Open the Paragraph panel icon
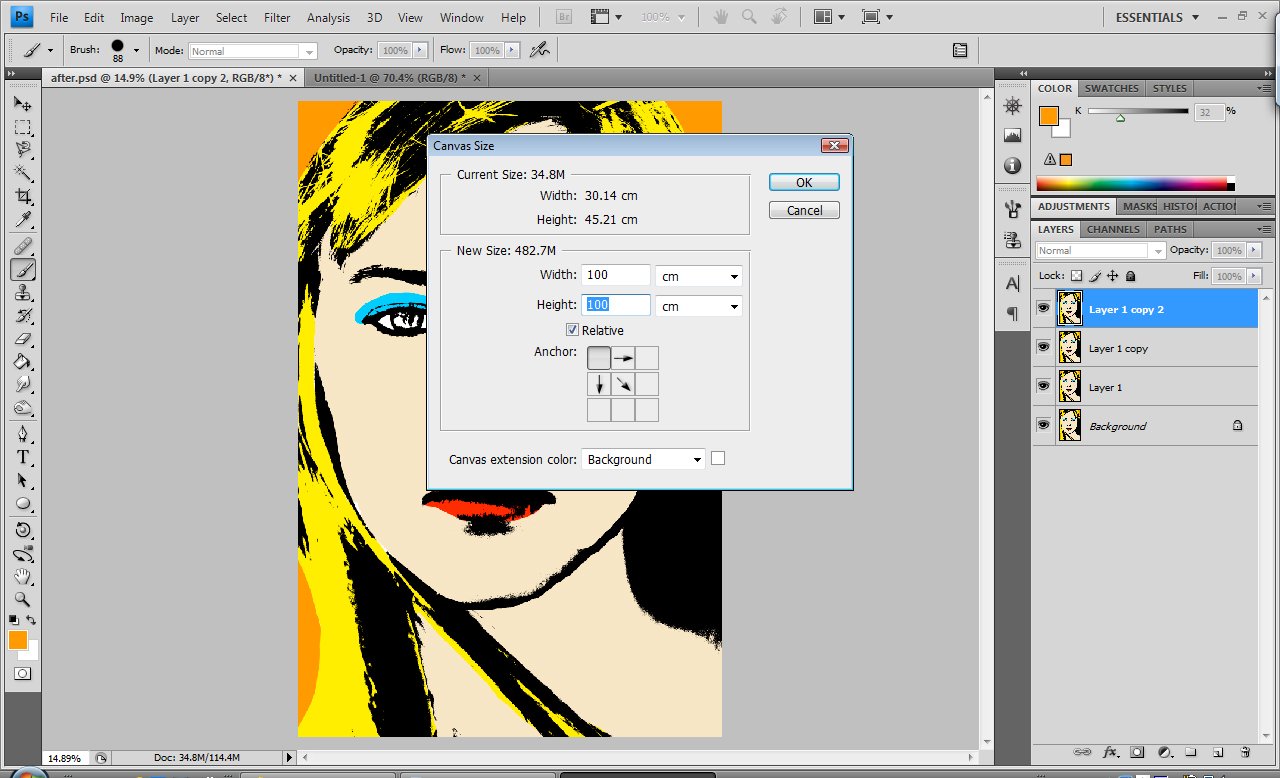Screen dimensions: 1280x778 pos(1012,314)
